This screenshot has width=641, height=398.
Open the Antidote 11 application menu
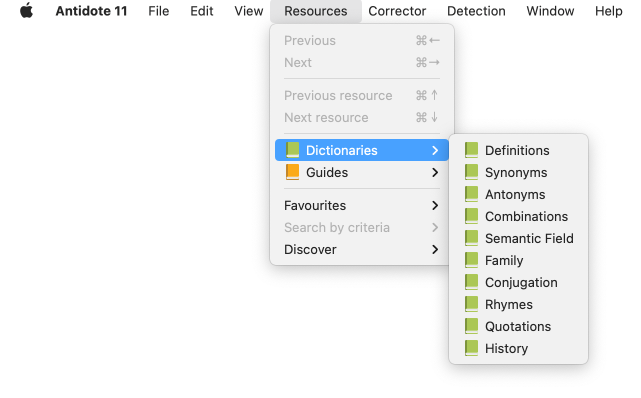pos(91,11)
